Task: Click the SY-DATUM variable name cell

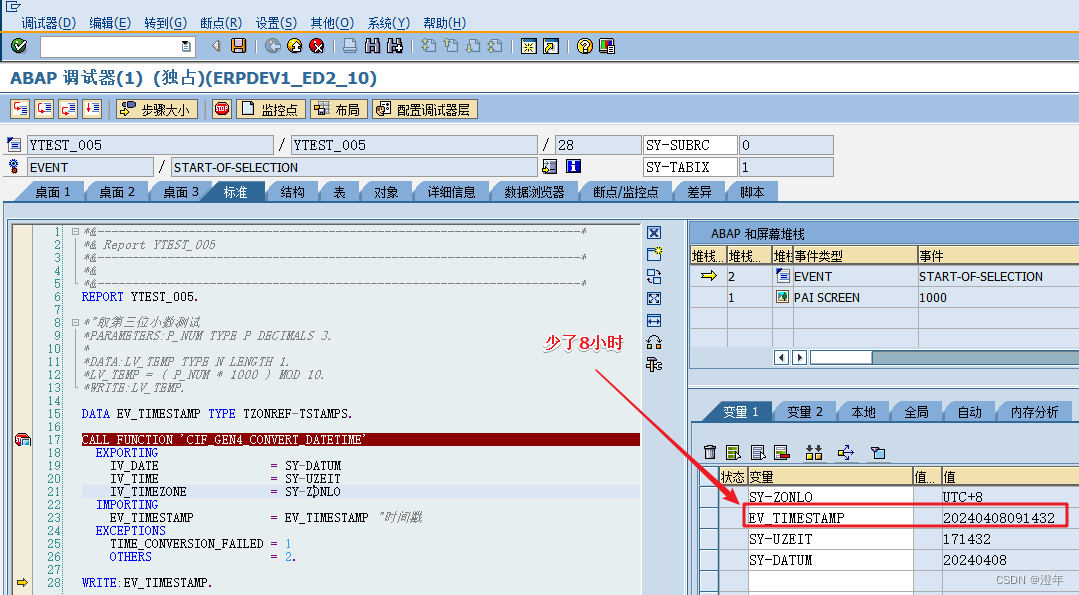Action: 830,560
